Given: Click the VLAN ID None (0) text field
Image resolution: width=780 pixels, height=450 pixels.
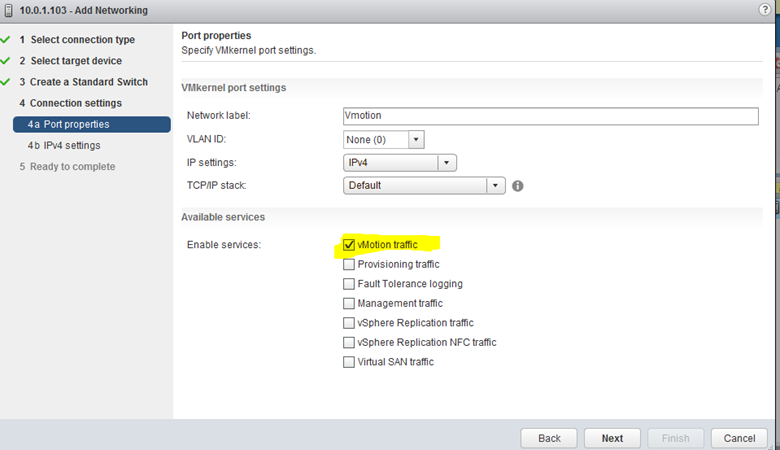Looking at the screenshot, I should 376,140.
